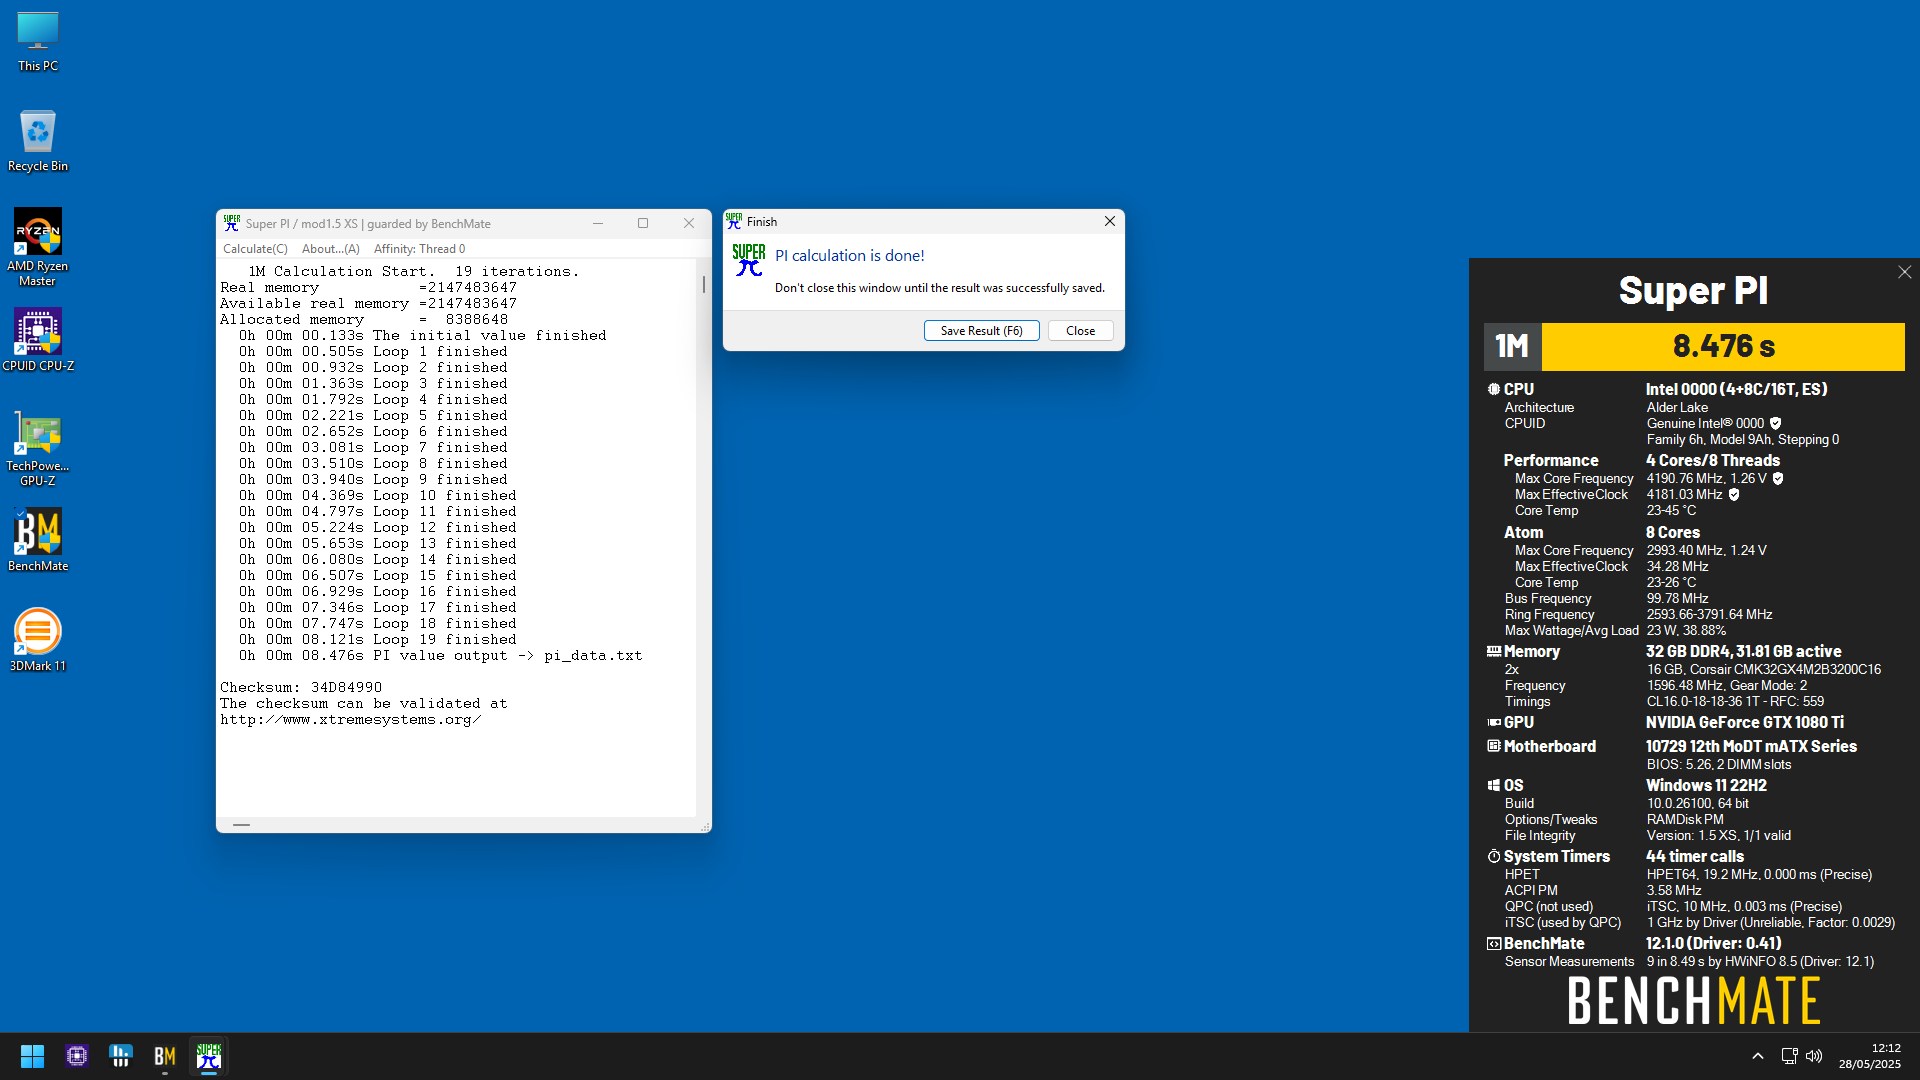Show hidden system tray icons
The image size is (1920, 1080).
pyautogui.click(x=1757, y=1056)
